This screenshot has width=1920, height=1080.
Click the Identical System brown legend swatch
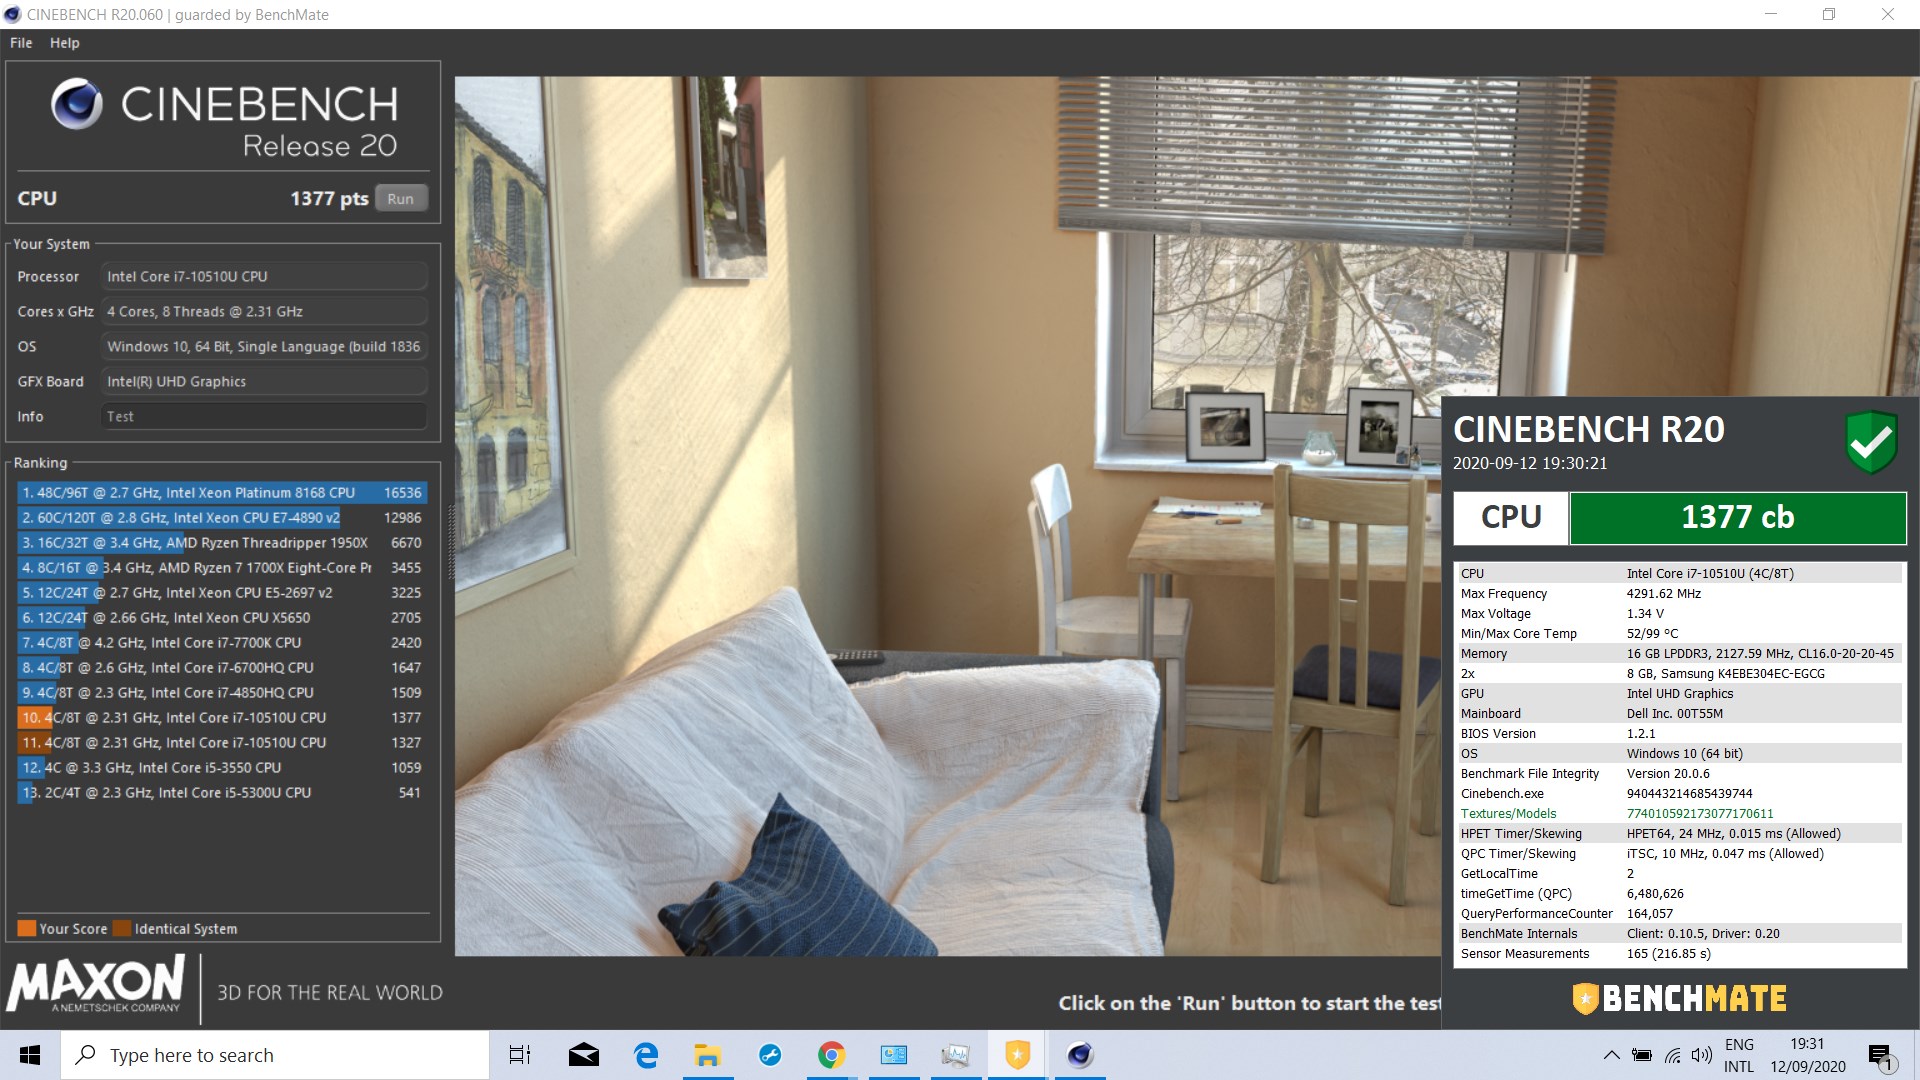(122, 928)
